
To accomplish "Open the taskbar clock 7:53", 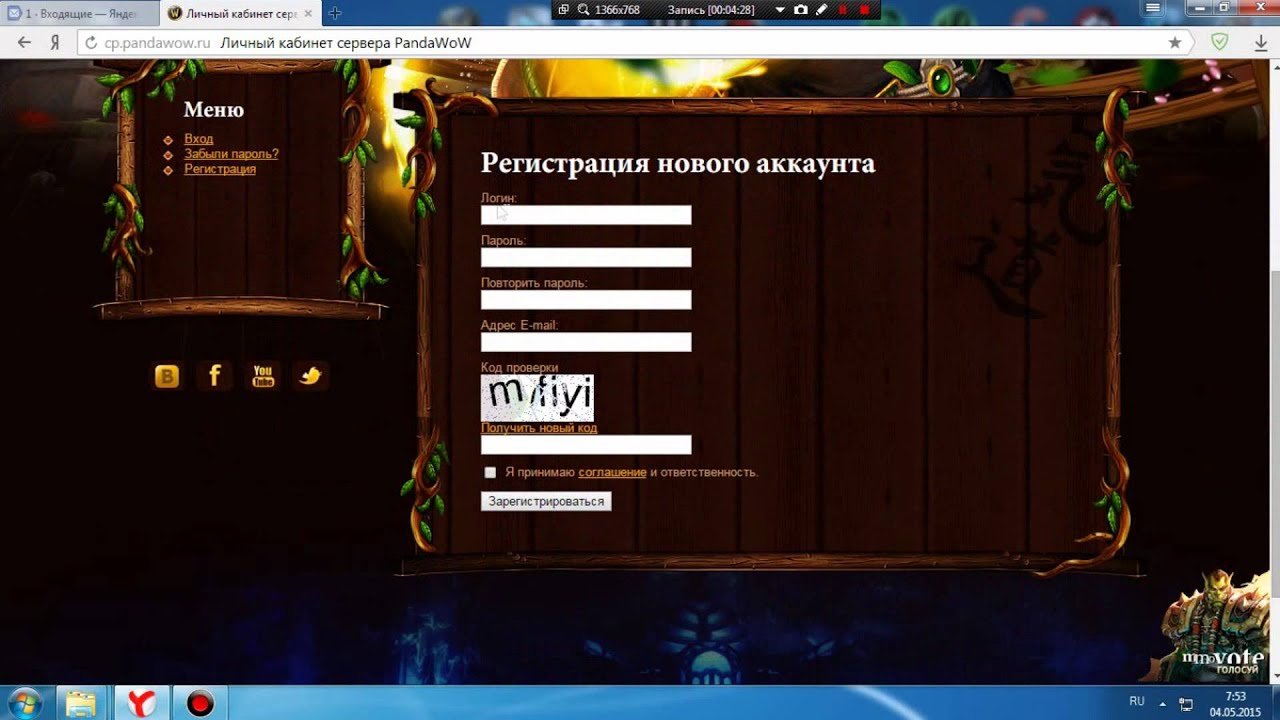I will (x=1236, y=704).
